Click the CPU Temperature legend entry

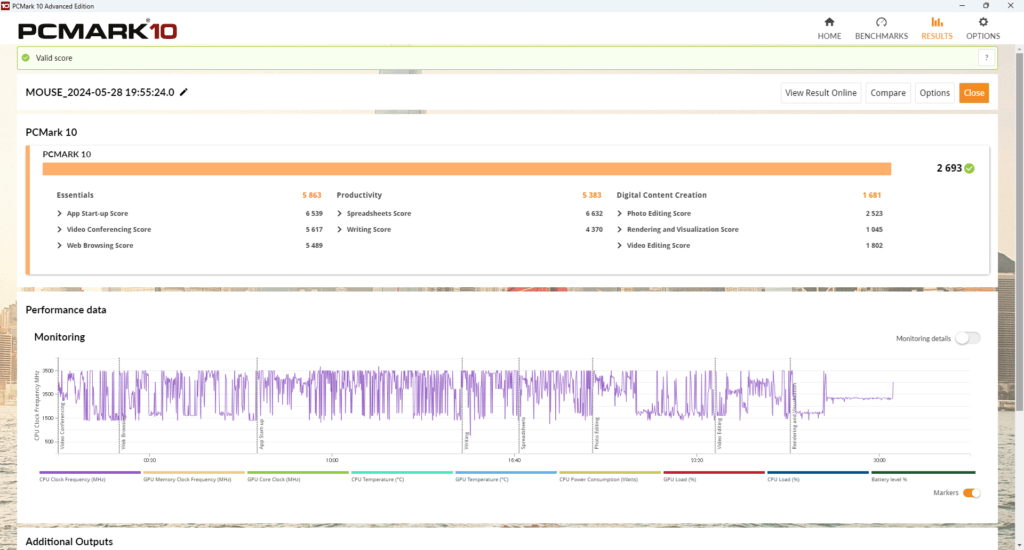pos(378,480)
